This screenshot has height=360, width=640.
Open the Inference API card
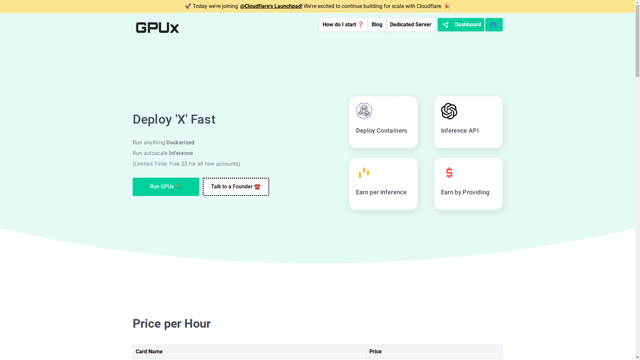(468, 122)
